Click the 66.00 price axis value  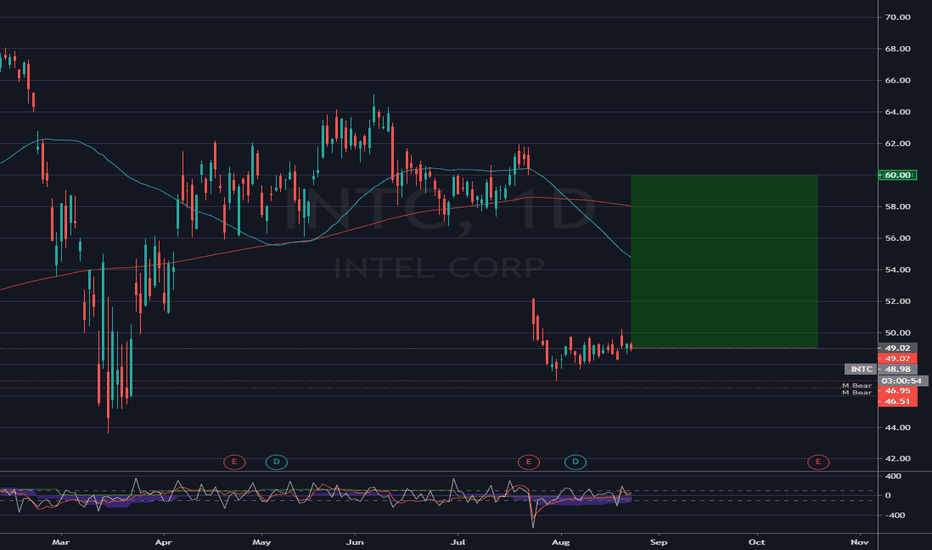[x=898, y=80]
